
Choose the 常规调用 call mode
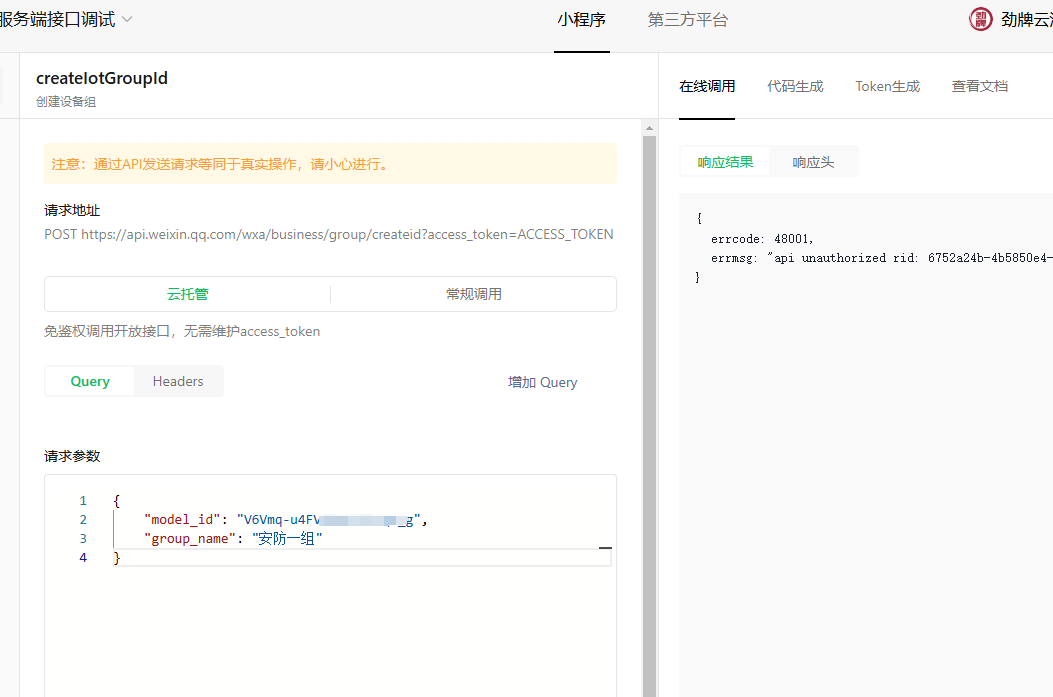473,294
